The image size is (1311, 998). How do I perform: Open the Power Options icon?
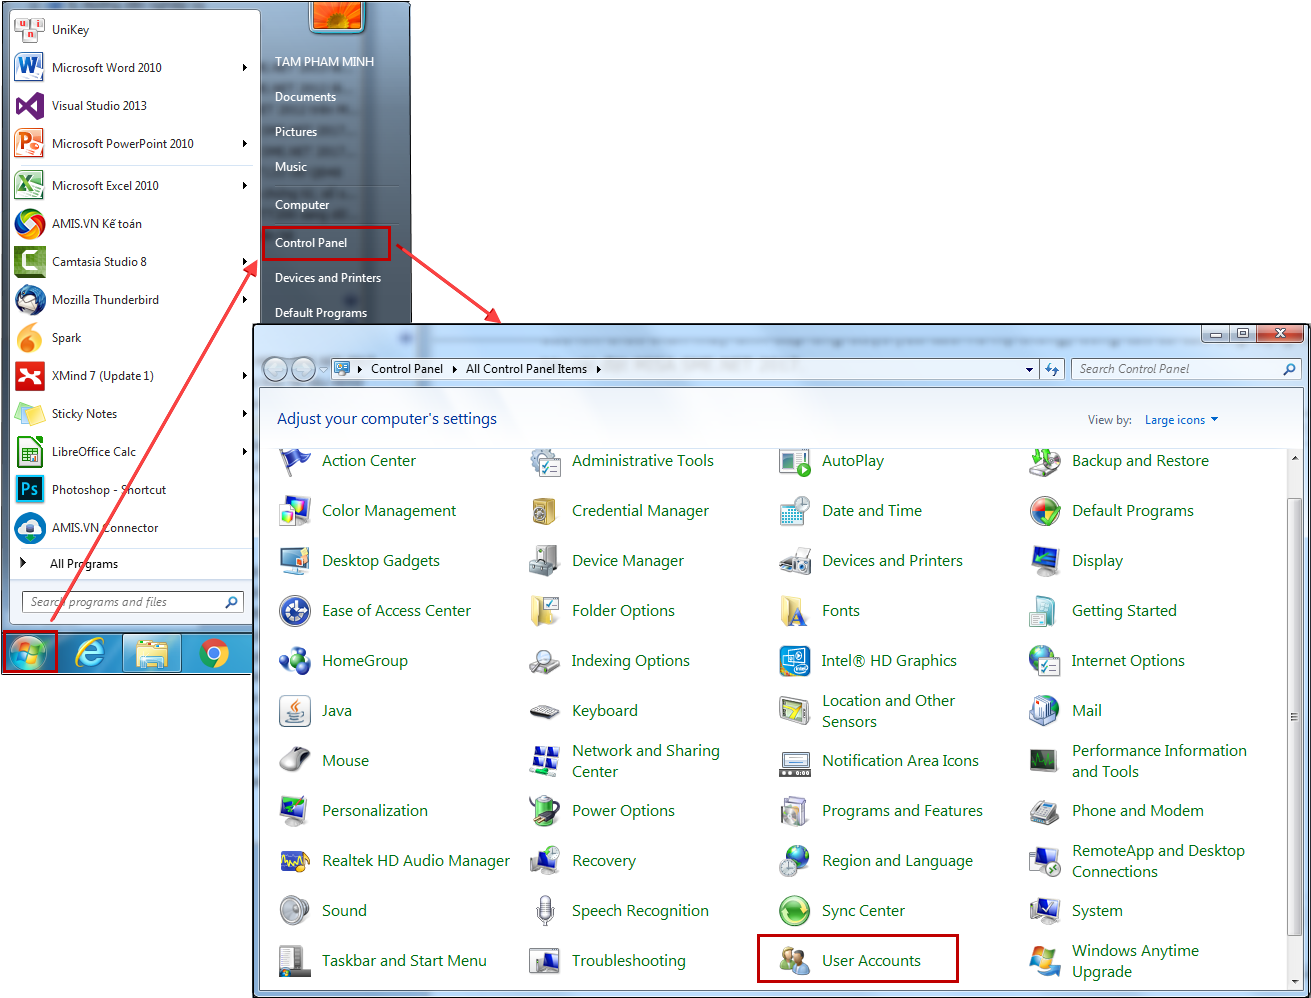pyautogui.click(x=544, y=811)
